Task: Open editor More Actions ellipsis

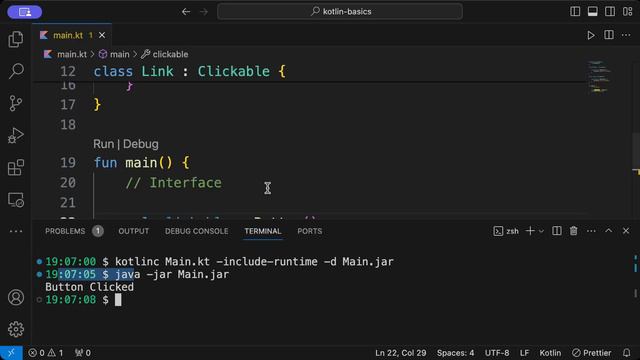Action: pos(626,35)
